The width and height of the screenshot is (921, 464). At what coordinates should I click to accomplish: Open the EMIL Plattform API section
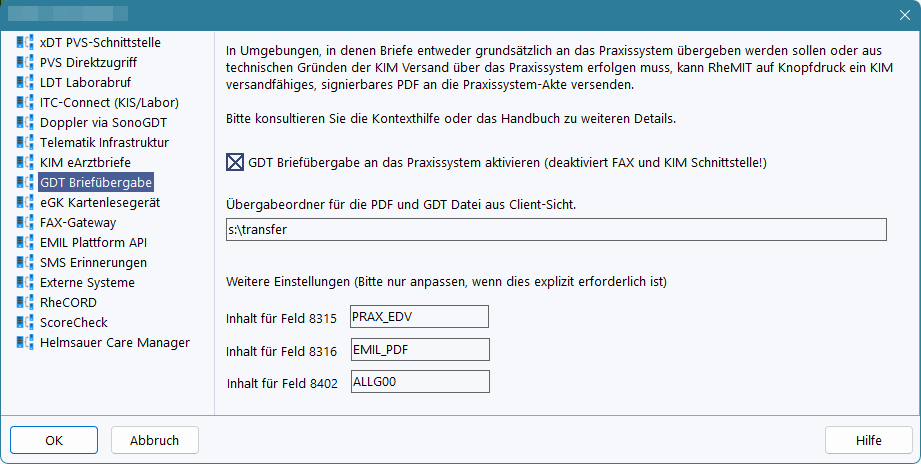[x=93, y=243]
